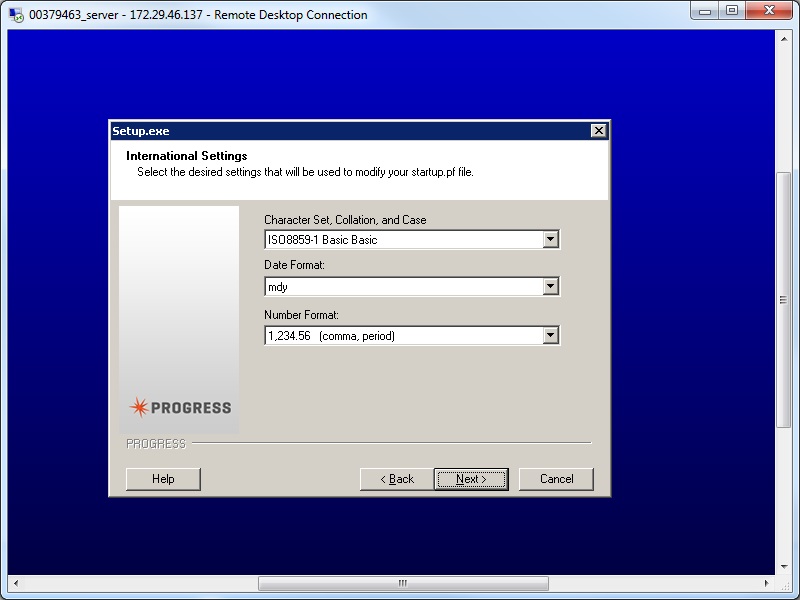This screenshot has width=800, height=600.
Task: Click the vertical scrollbar down arrow
Action: pyautogui.click(x=784, y=565)
